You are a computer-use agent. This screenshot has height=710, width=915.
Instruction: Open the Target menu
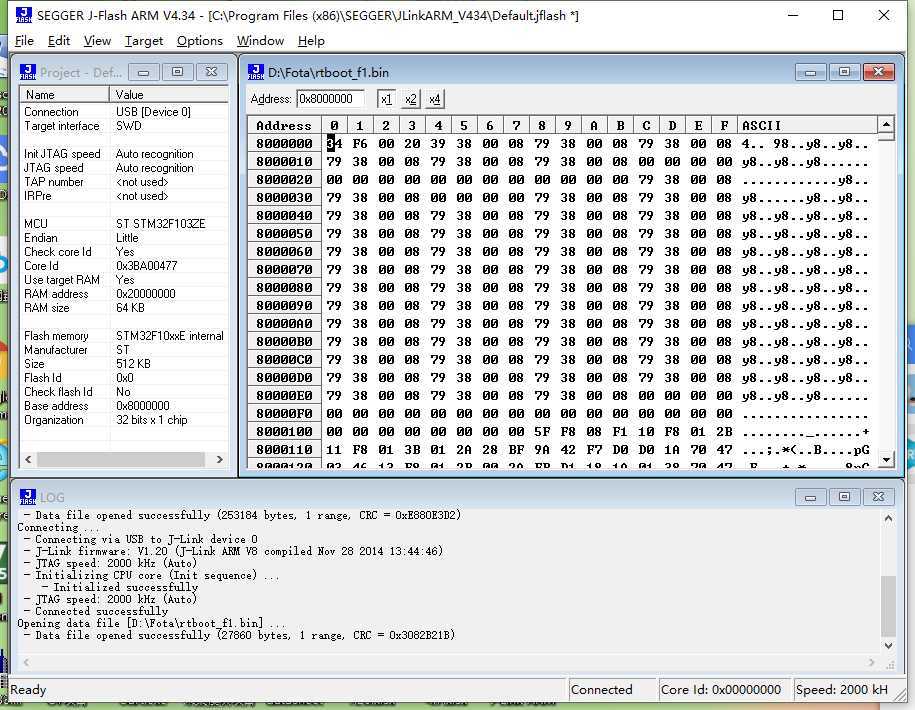point(144,41)
